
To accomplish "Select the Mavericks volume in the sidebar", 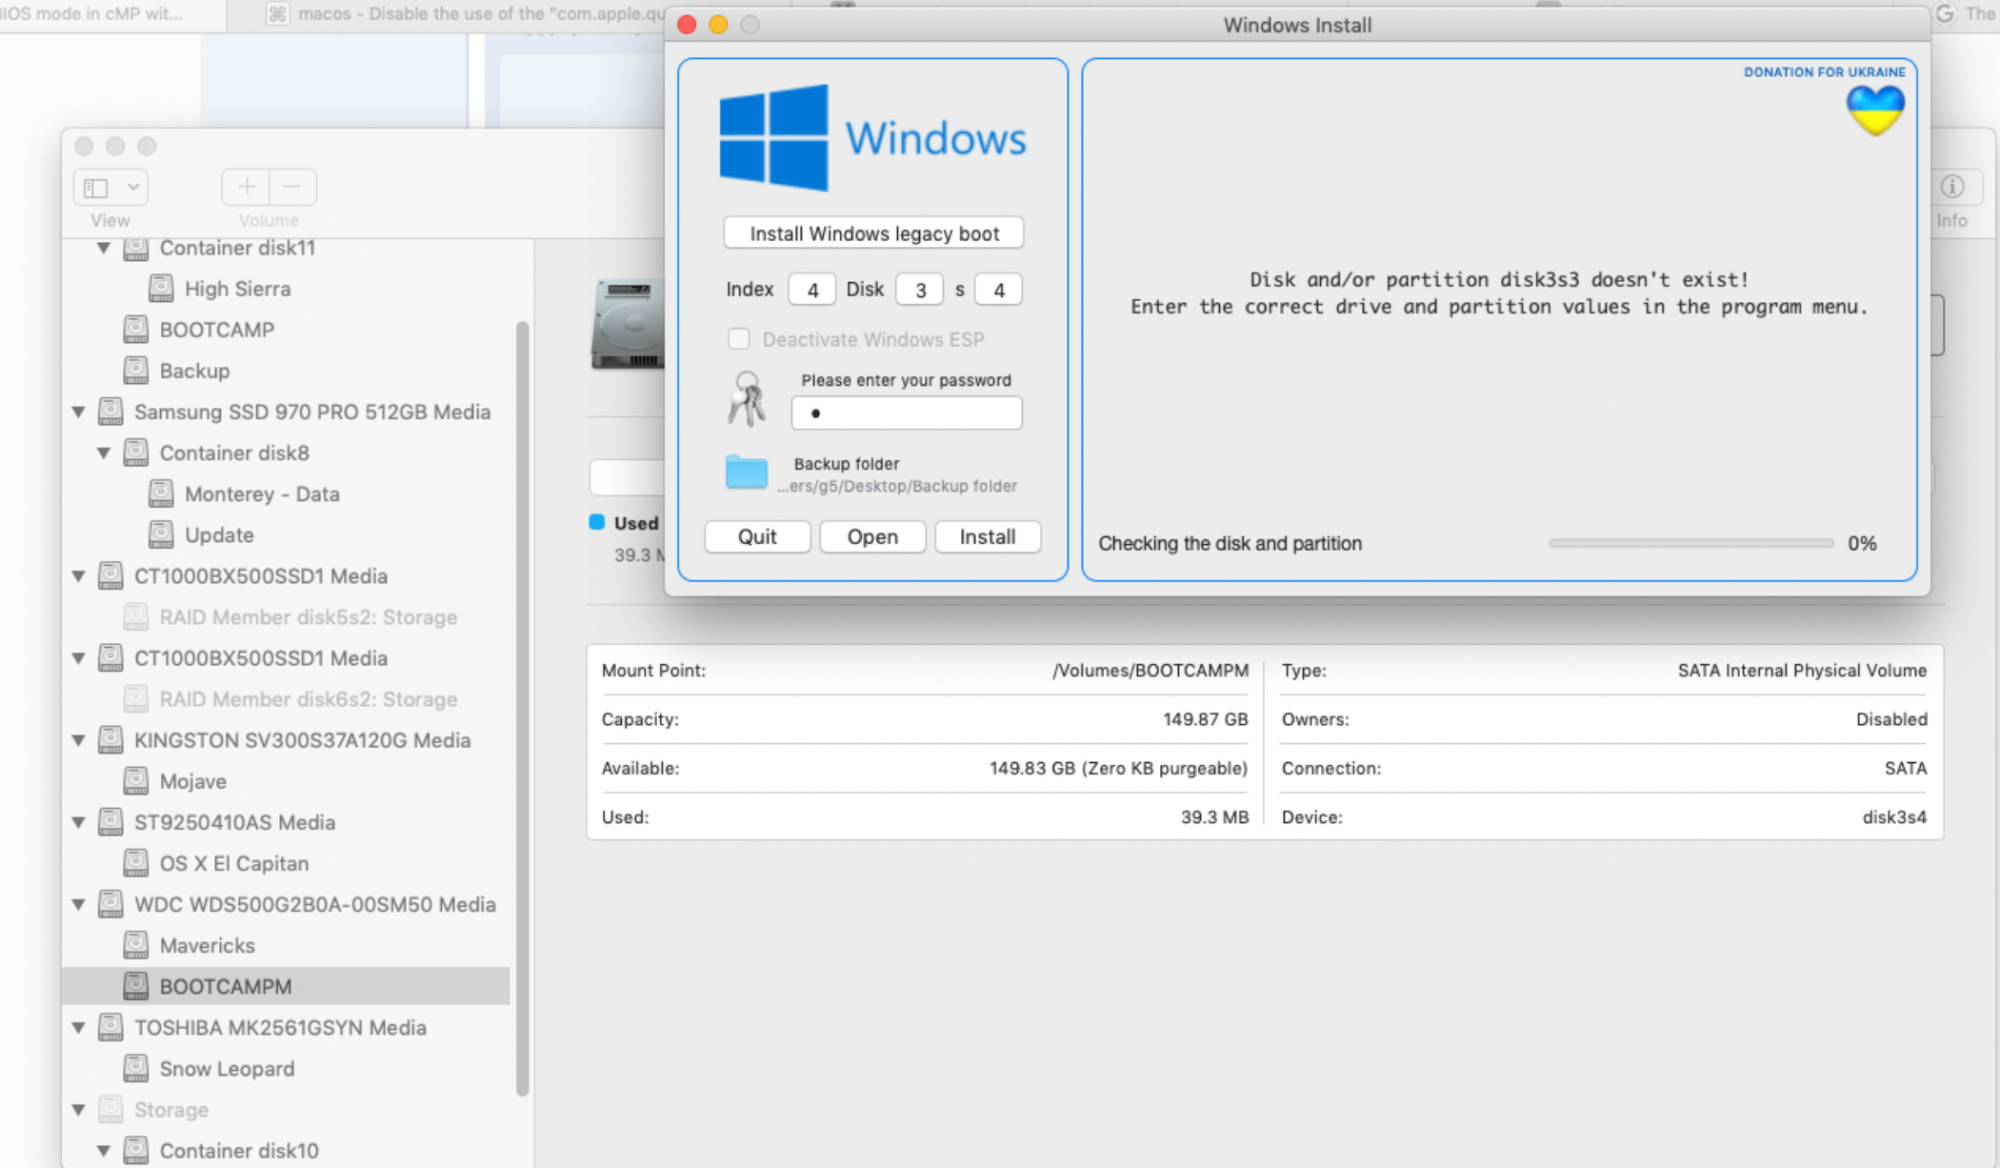I will coord(207,945).
